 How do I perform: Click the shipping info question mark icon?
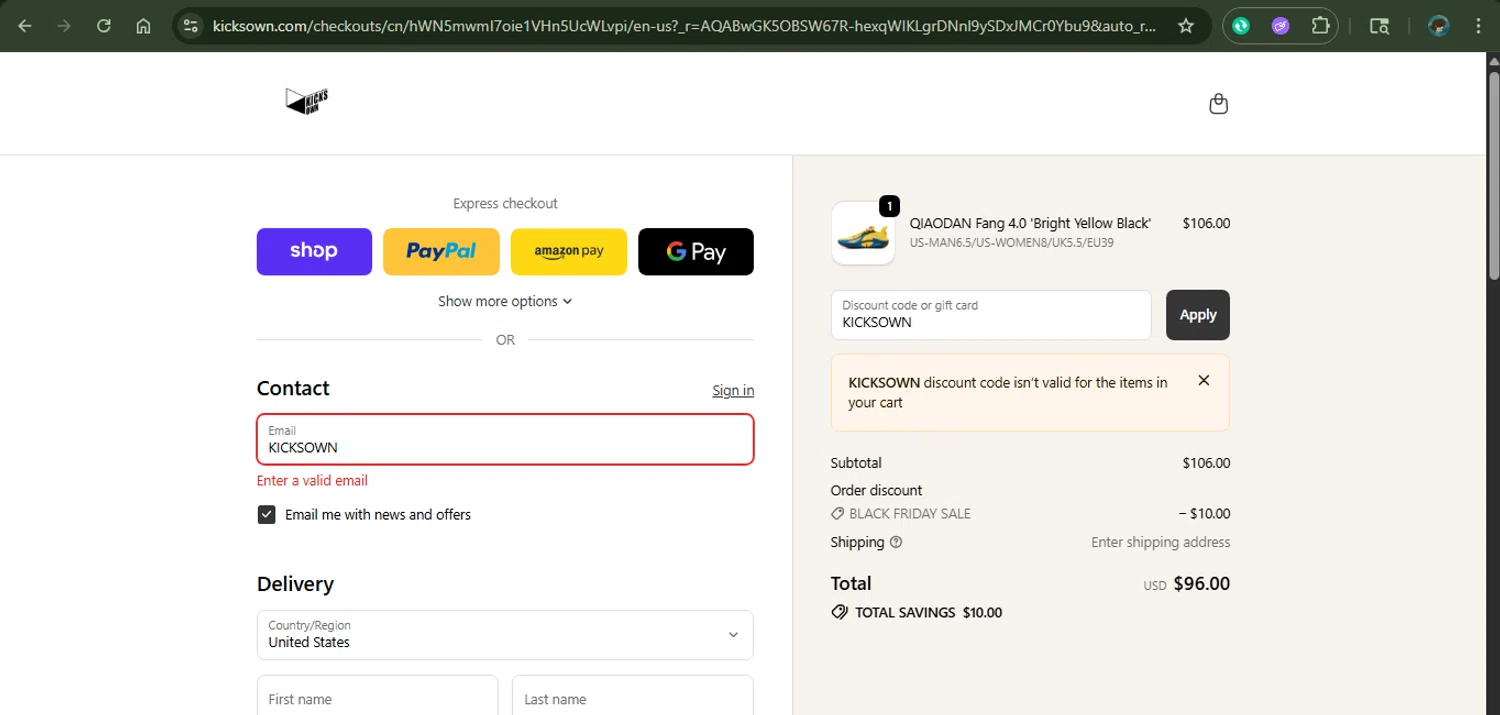[896, 542]
